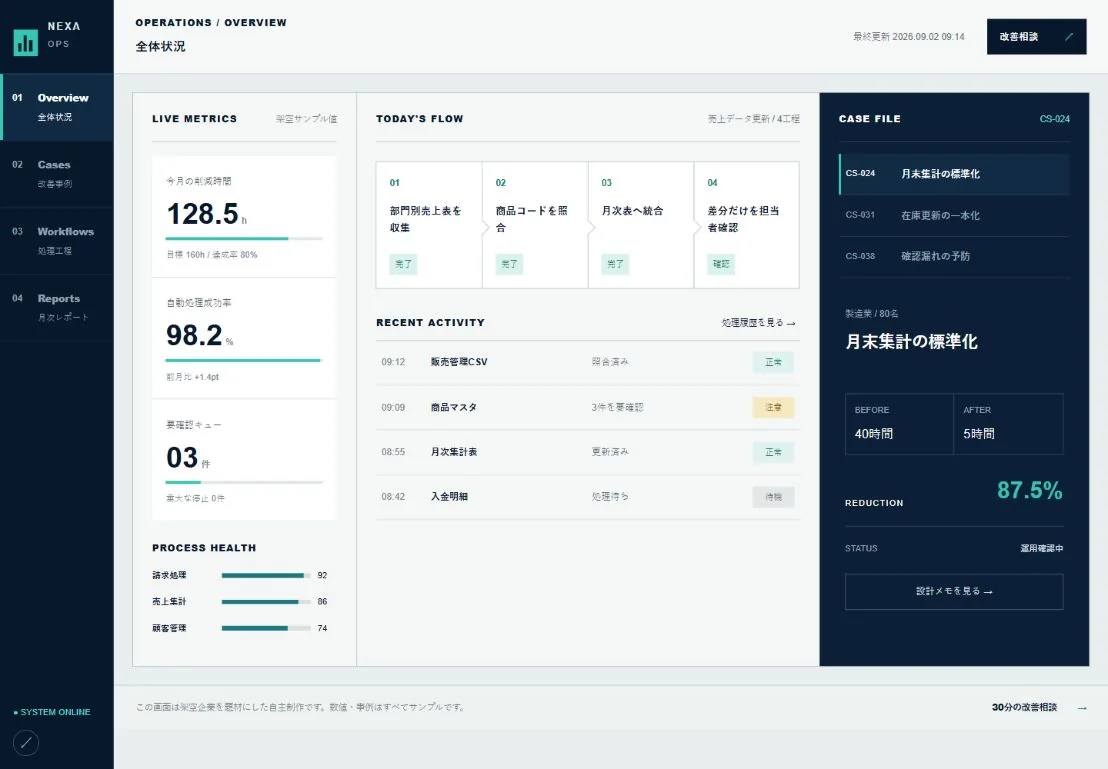1108x769 pixels.
Task: Click the 正常 badge on 月次集計表 row
Action: pyautogui.click(x=773, y=452)
